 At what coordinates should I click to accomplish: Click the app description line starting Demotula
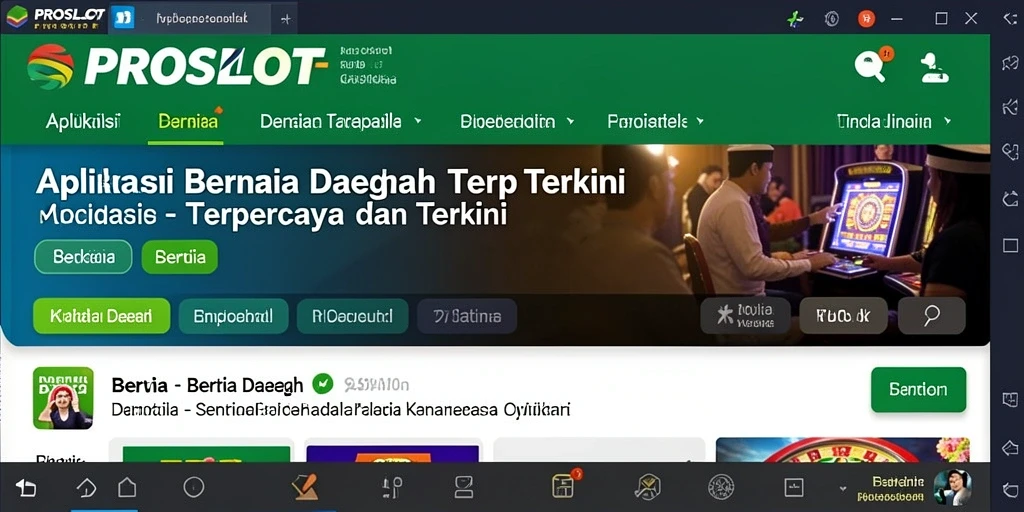[341, 411]
